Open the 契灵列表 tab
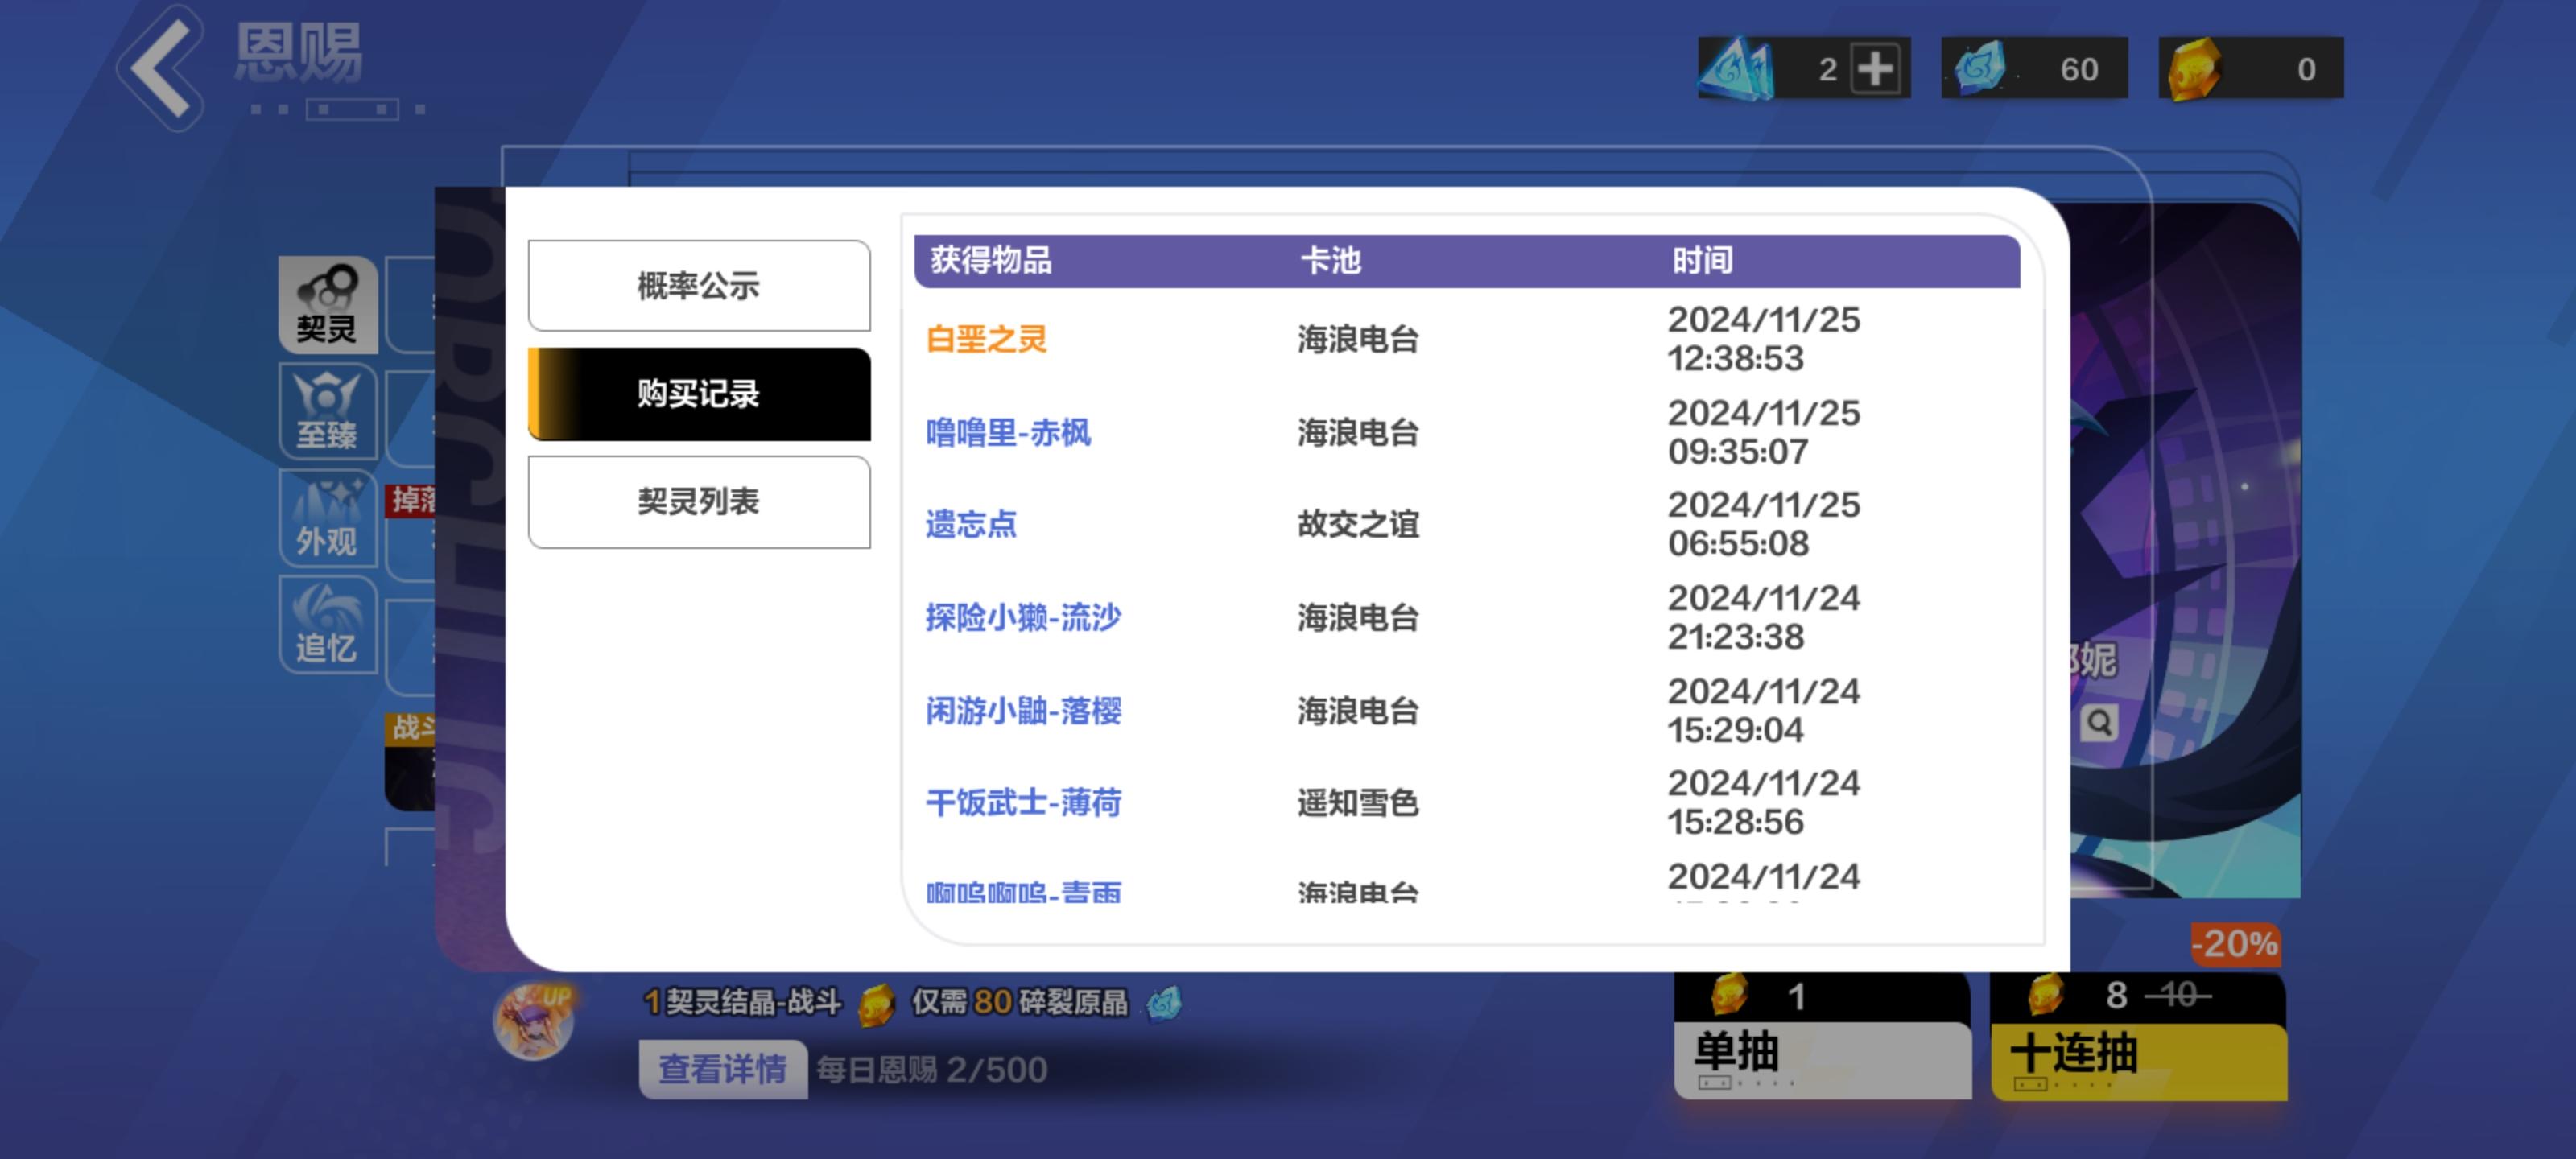 point(698,502)
